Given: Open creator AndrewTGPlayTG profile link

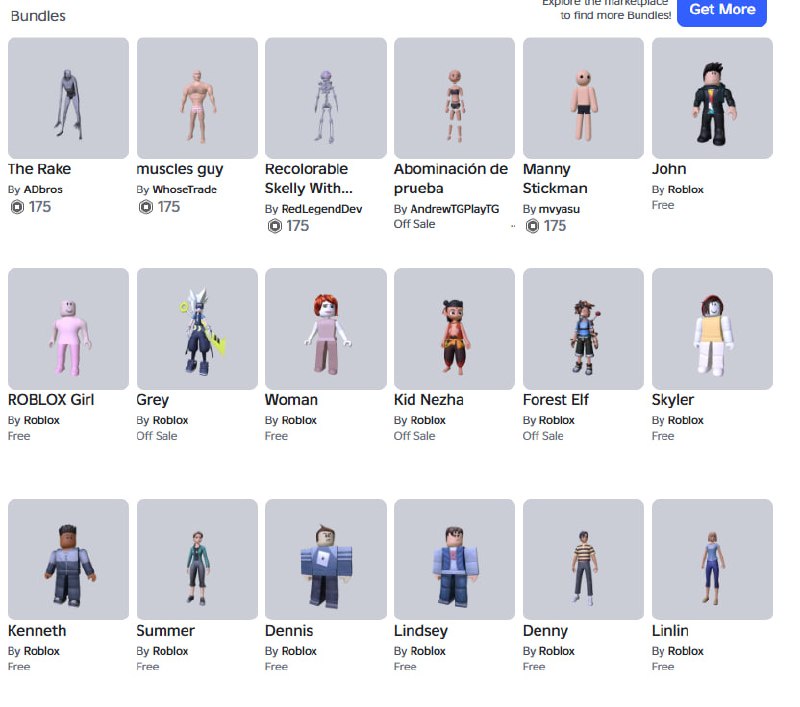Looking at the screenshot, I should [x=455, y=209].
